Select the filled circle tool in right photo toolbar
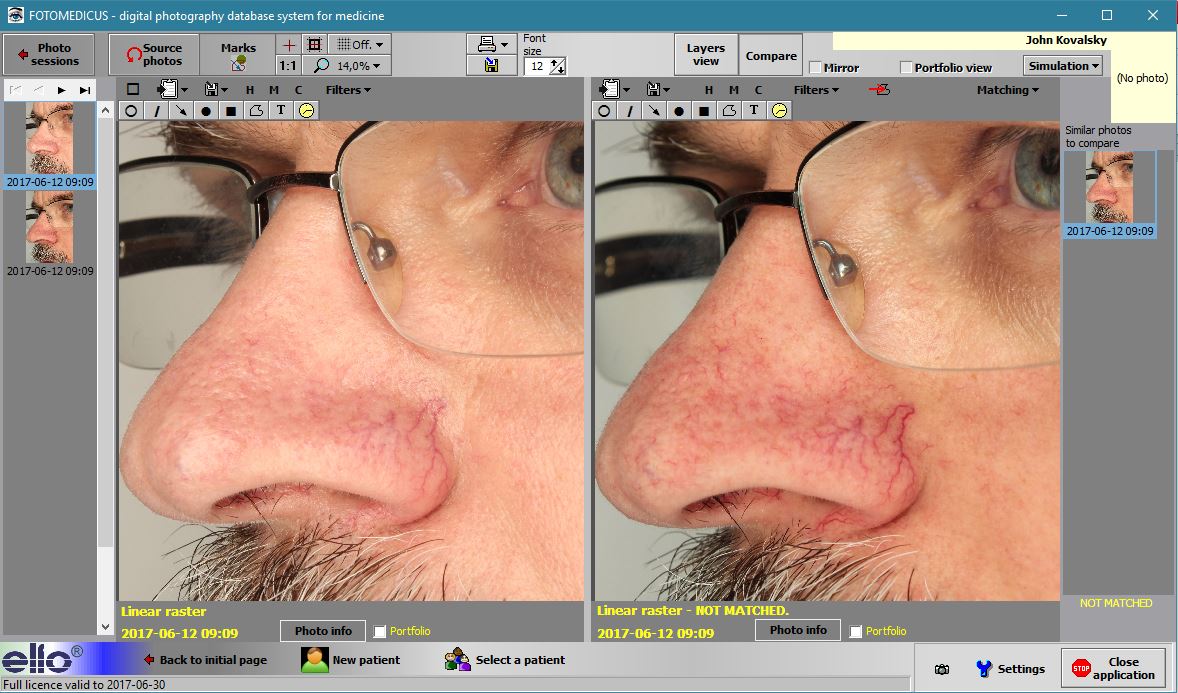 tap(679, 110)
